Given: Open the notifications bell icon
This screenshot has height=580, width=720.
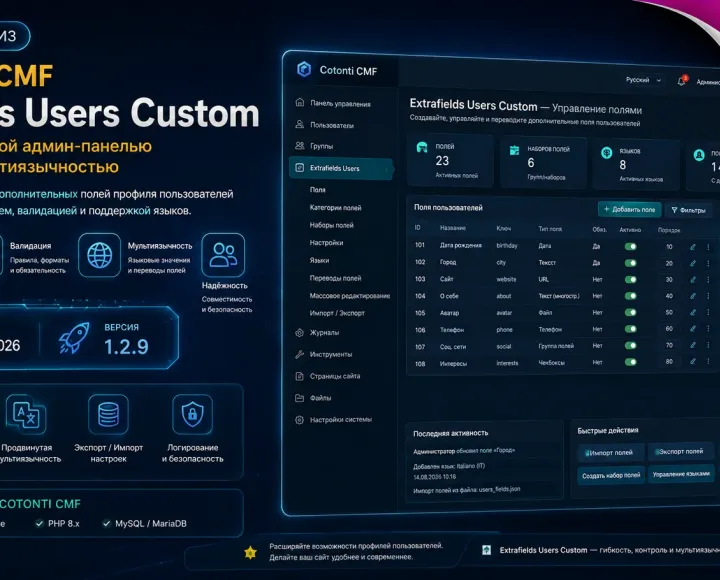Looking at the screenshot, I should pyautogui.click(x=681, y=81).
